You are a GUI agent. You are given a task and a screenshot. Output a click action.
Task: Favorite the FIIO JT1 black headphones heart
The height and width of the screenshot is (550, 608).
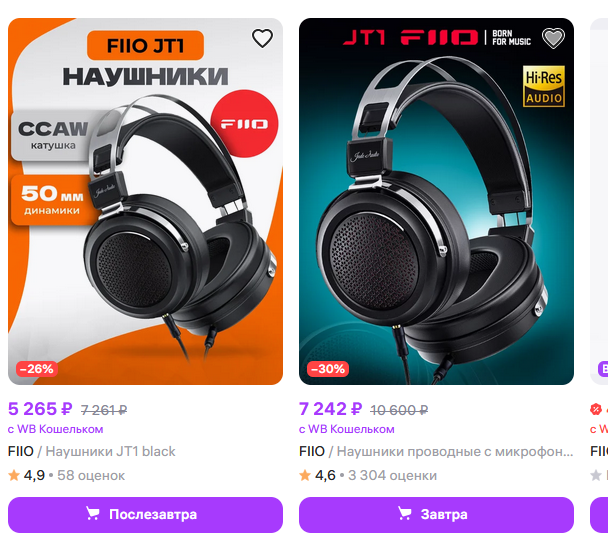click(x=263, y=38)
